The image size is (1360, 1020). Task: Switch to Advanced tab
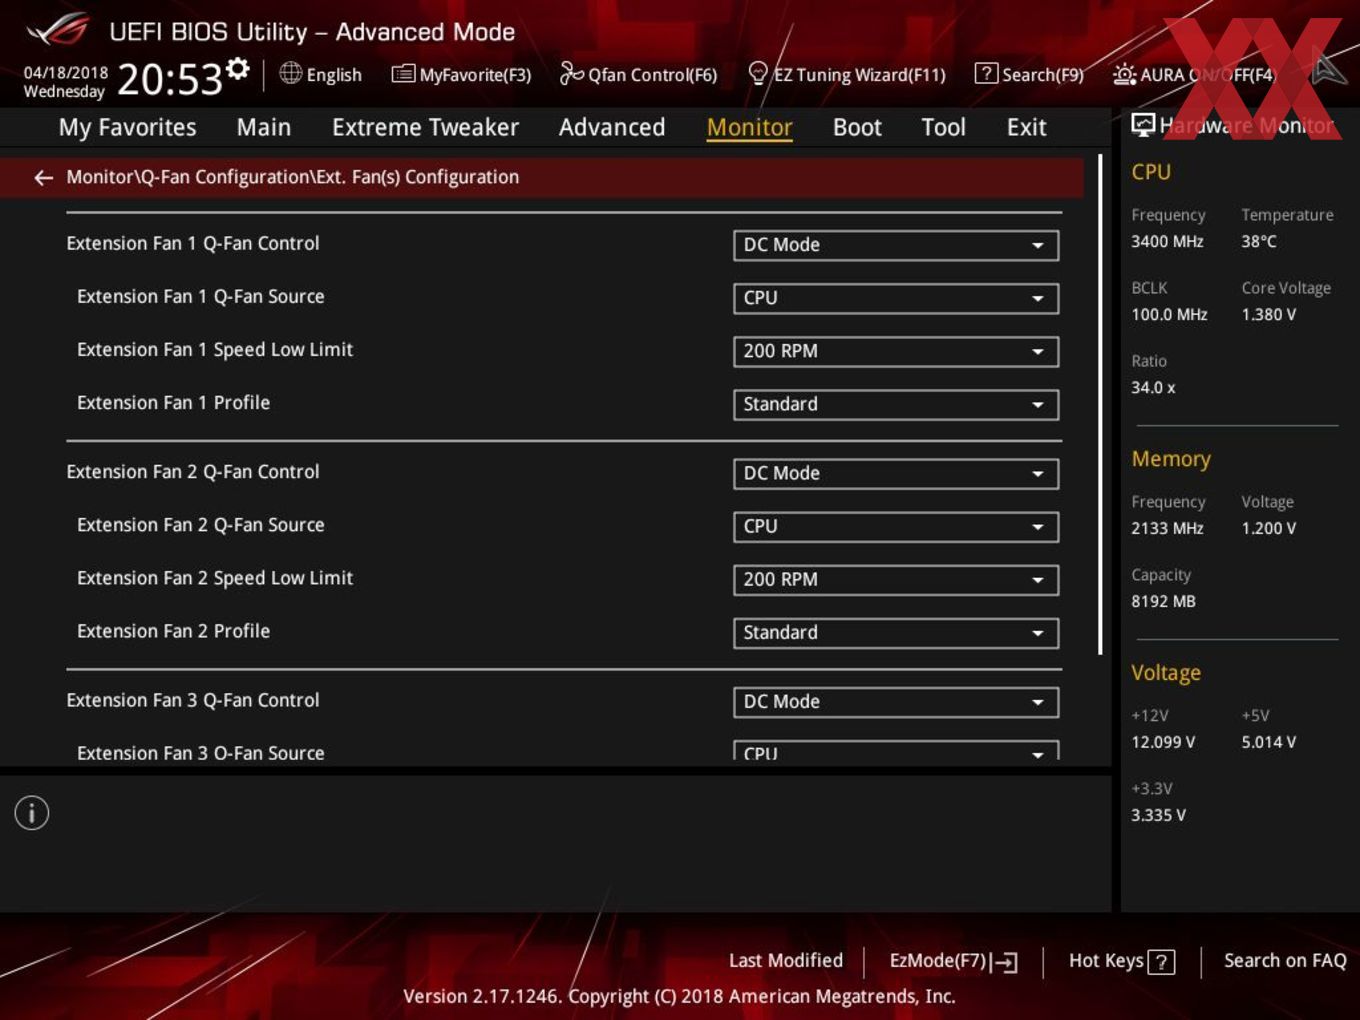point(612,128)
